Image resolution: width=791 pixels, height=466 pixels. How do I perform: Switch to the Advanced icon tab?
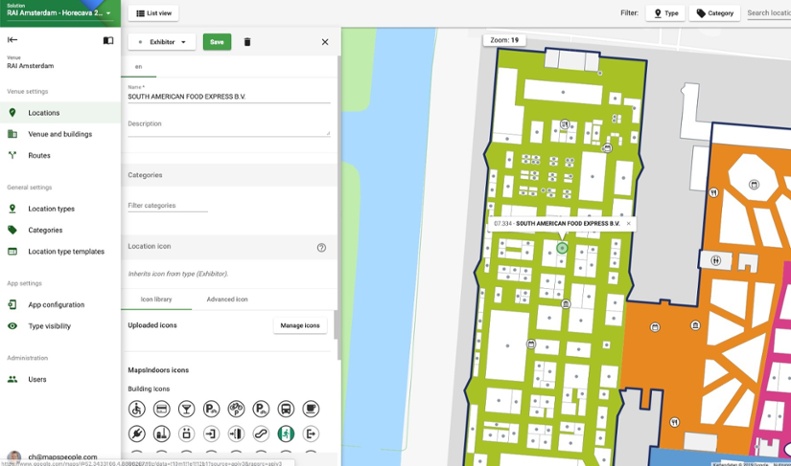(227, 299)
